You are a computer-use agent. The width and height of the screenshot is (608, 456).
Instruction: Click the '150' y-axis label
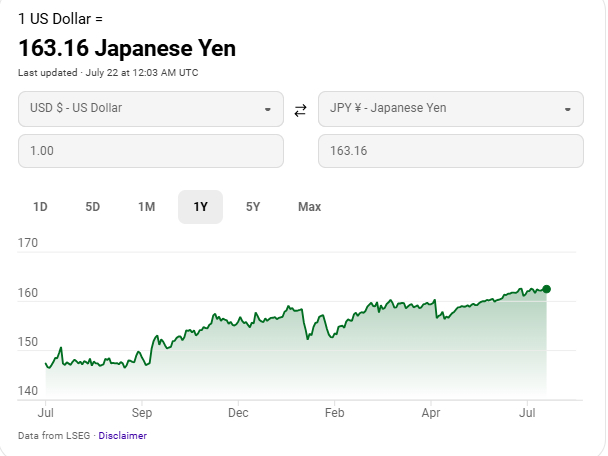click(x=28, y=342)
